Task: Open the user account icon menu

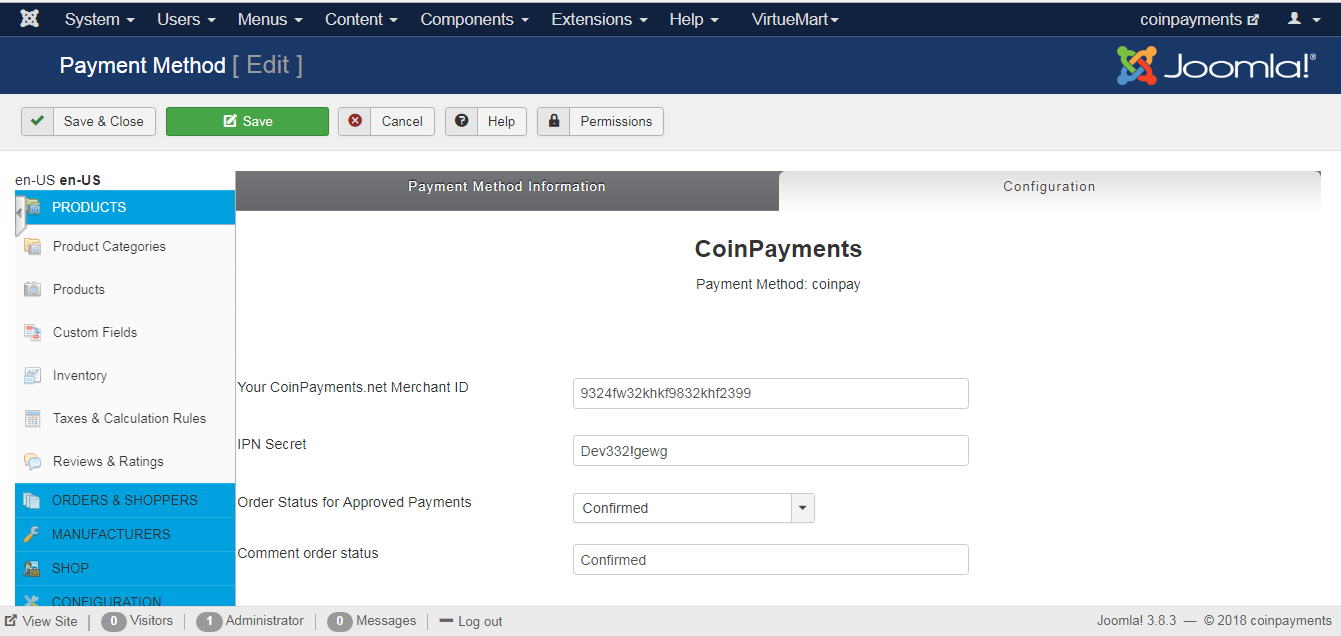Action: click(1302, 19)
